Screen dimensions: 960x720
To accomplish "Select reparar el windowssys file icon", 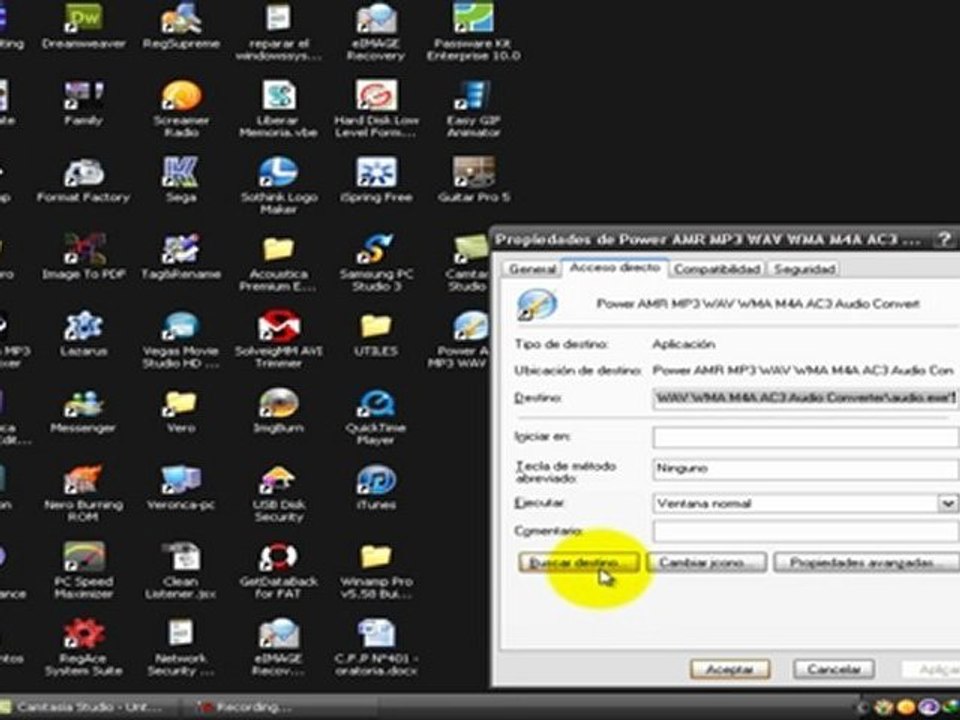I will point(279,31).
